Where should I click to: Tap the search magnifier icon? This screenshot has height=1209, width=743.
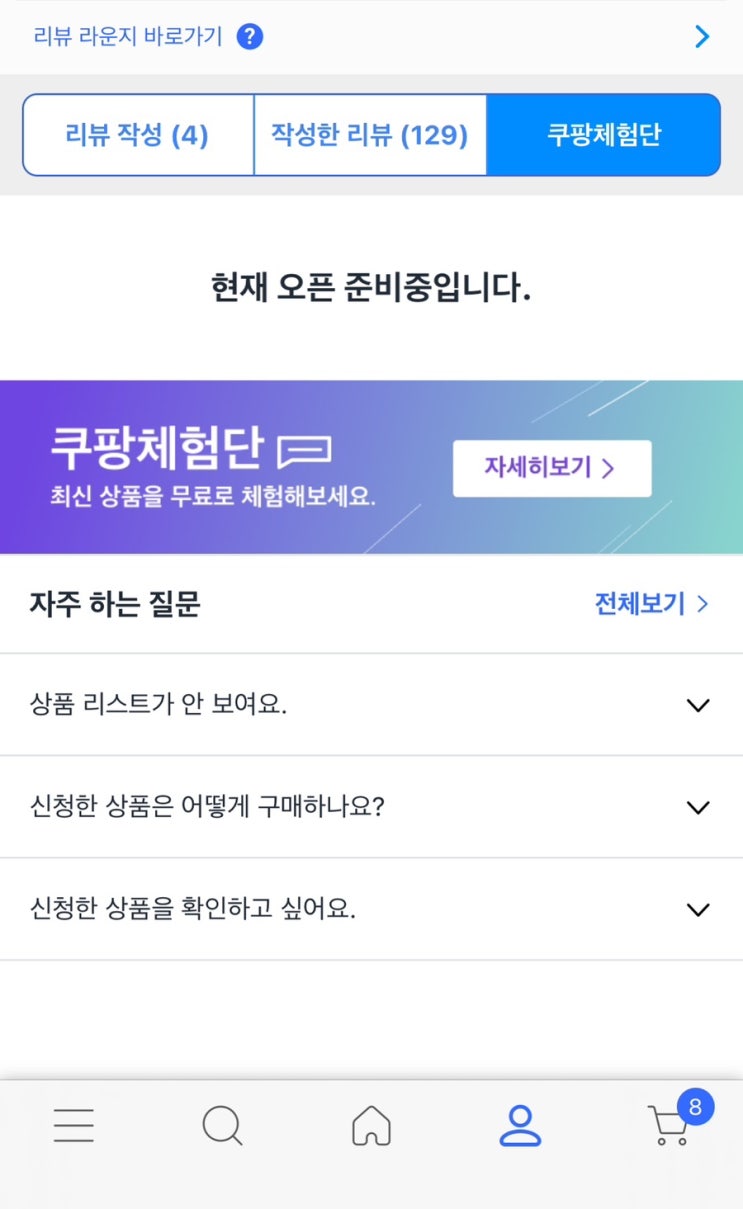[222, 1126]
